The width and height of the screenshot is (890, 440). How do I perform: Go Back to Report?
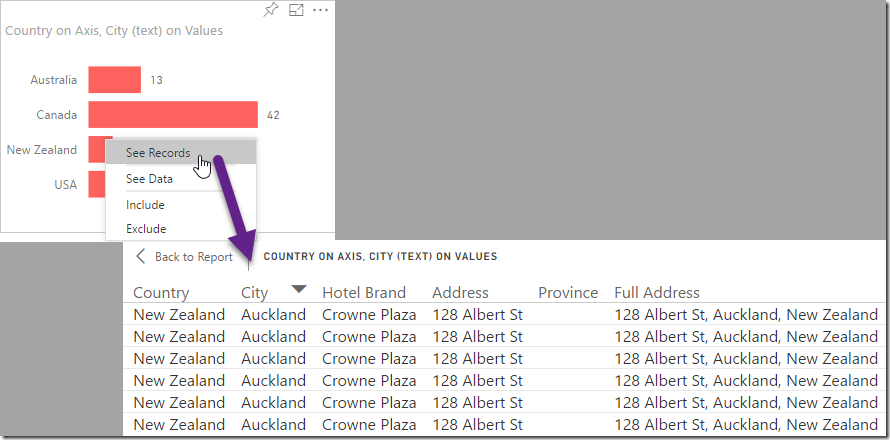click(x=184, y=257)
